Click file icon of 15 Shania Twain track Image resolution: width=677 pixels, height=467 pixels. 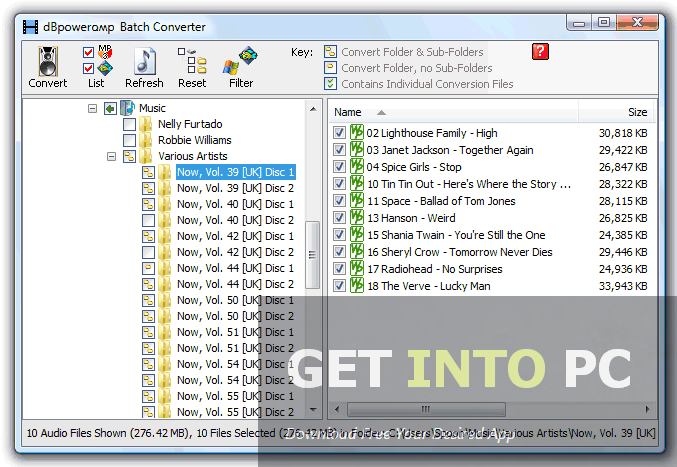pyautogui.click(x=357, y=235)
